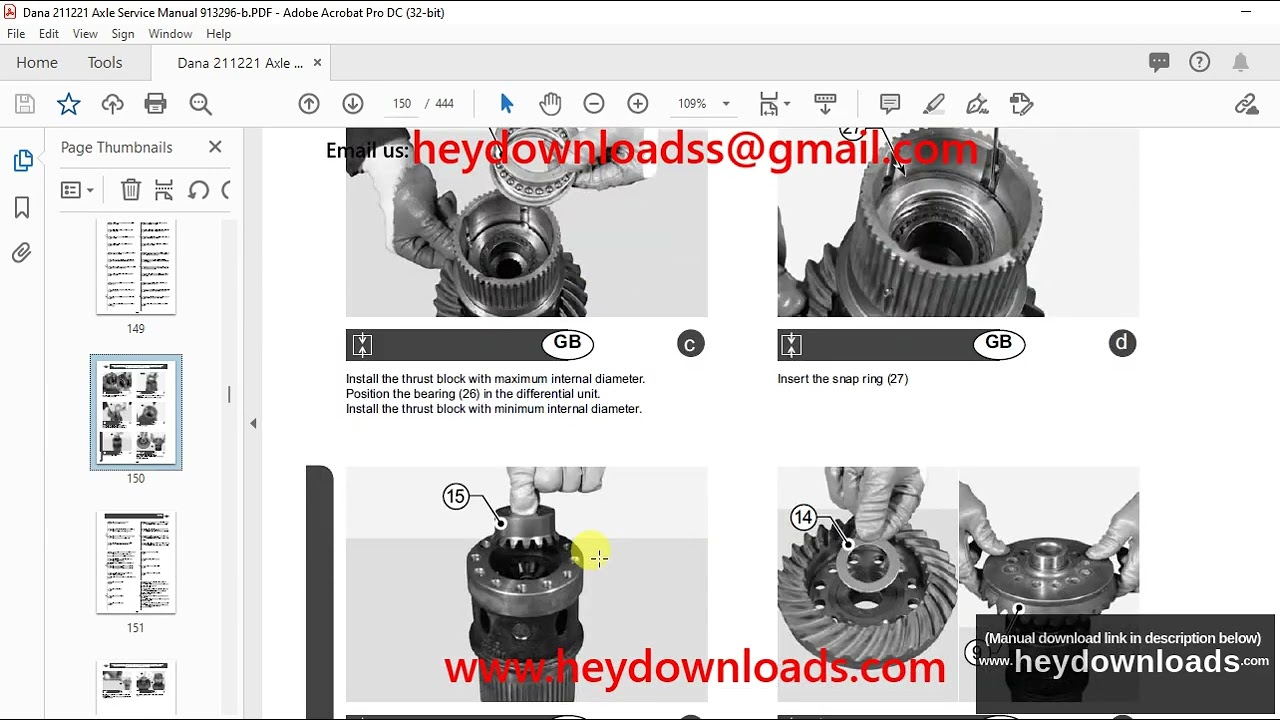
Task: Open the print pages thumbnail tool
Action: [x=164, y=190]
